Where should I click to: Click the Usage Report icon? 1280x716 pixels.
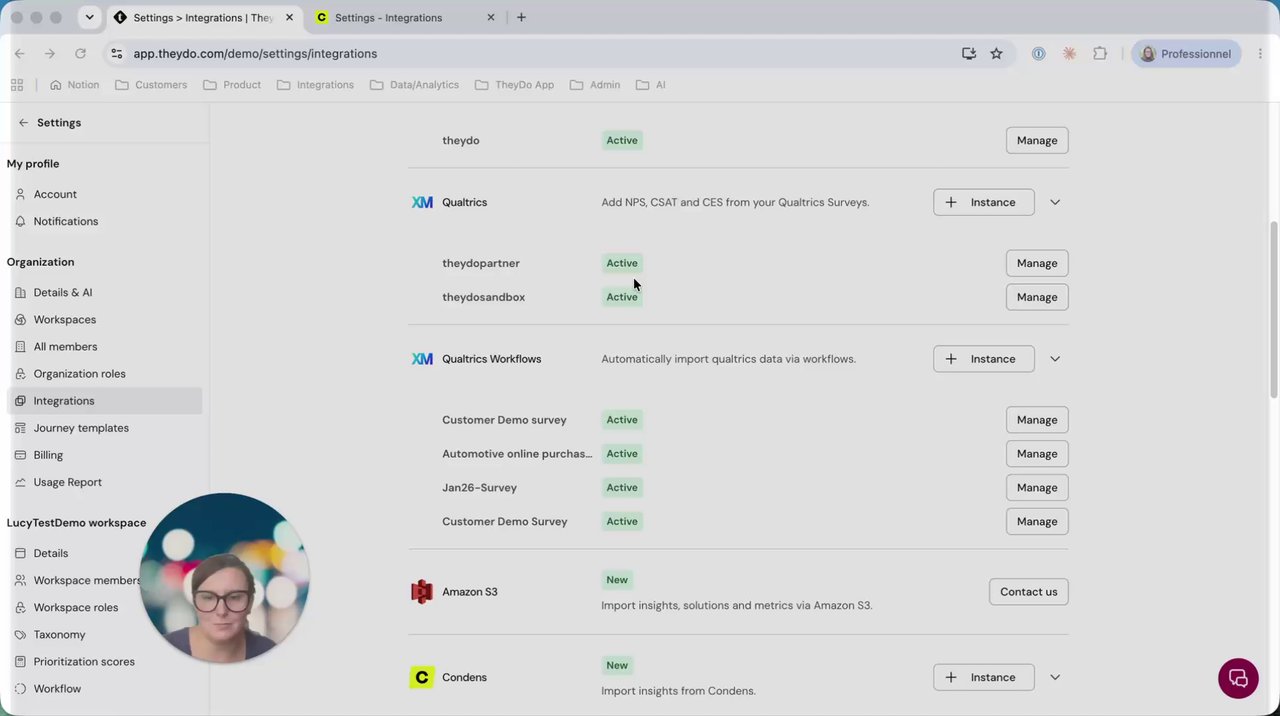click(x=20, y=481)
